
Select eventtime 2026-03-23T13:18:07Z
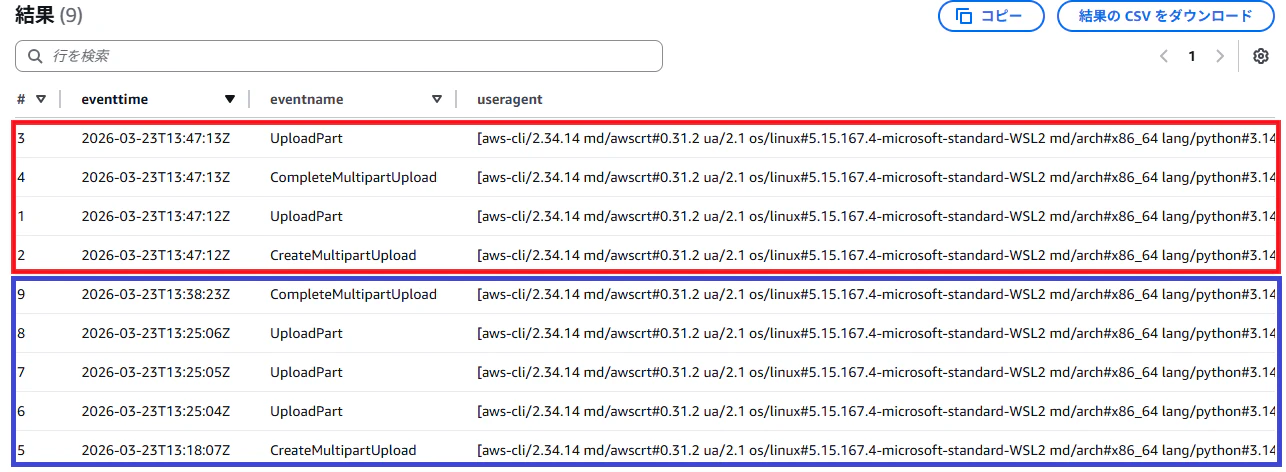[x=156, y=450]
